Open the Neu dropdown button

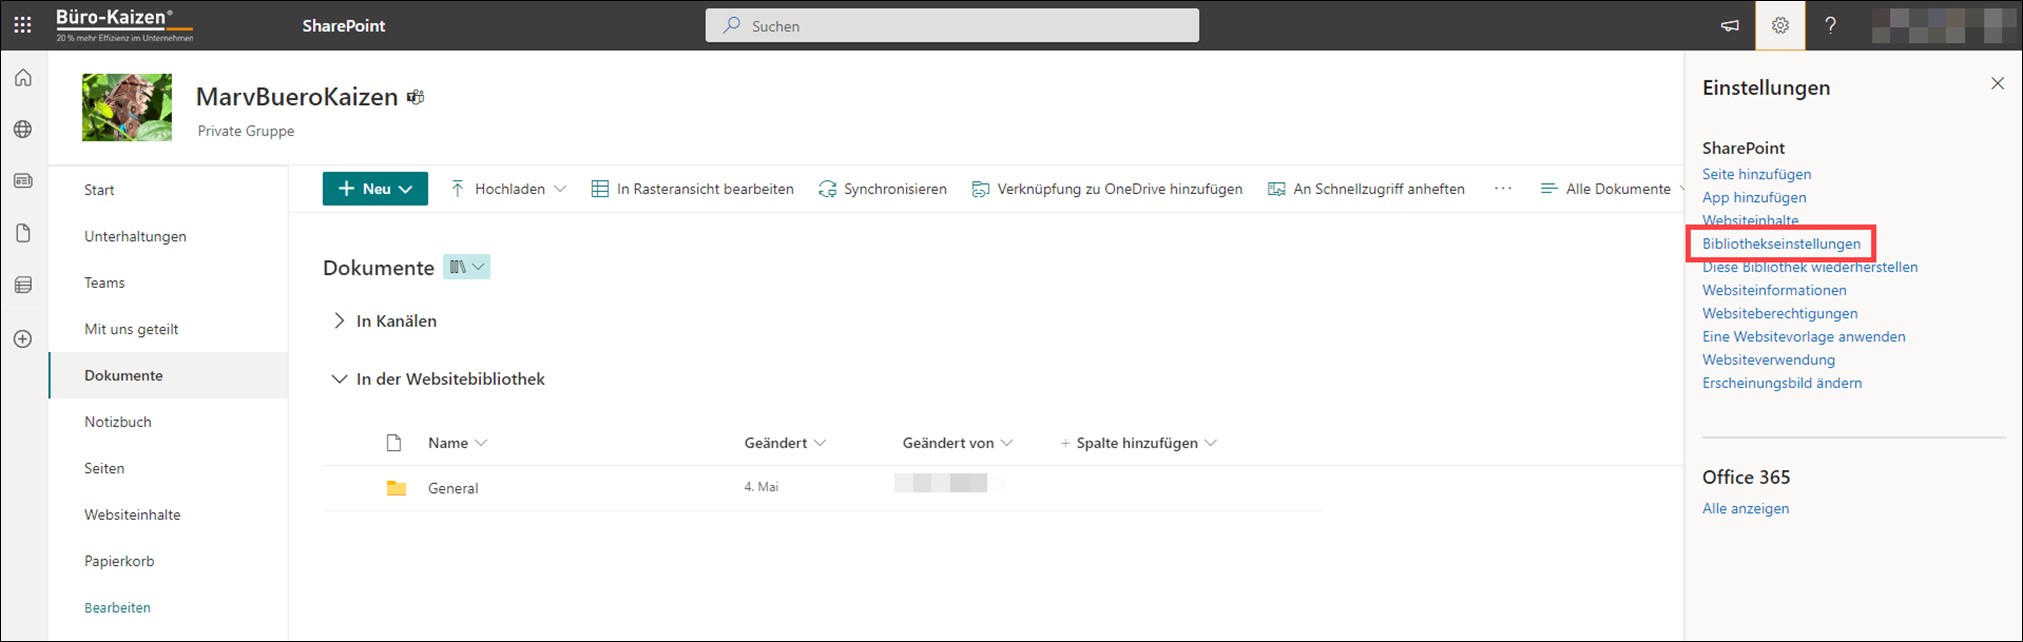click(375, 189)
